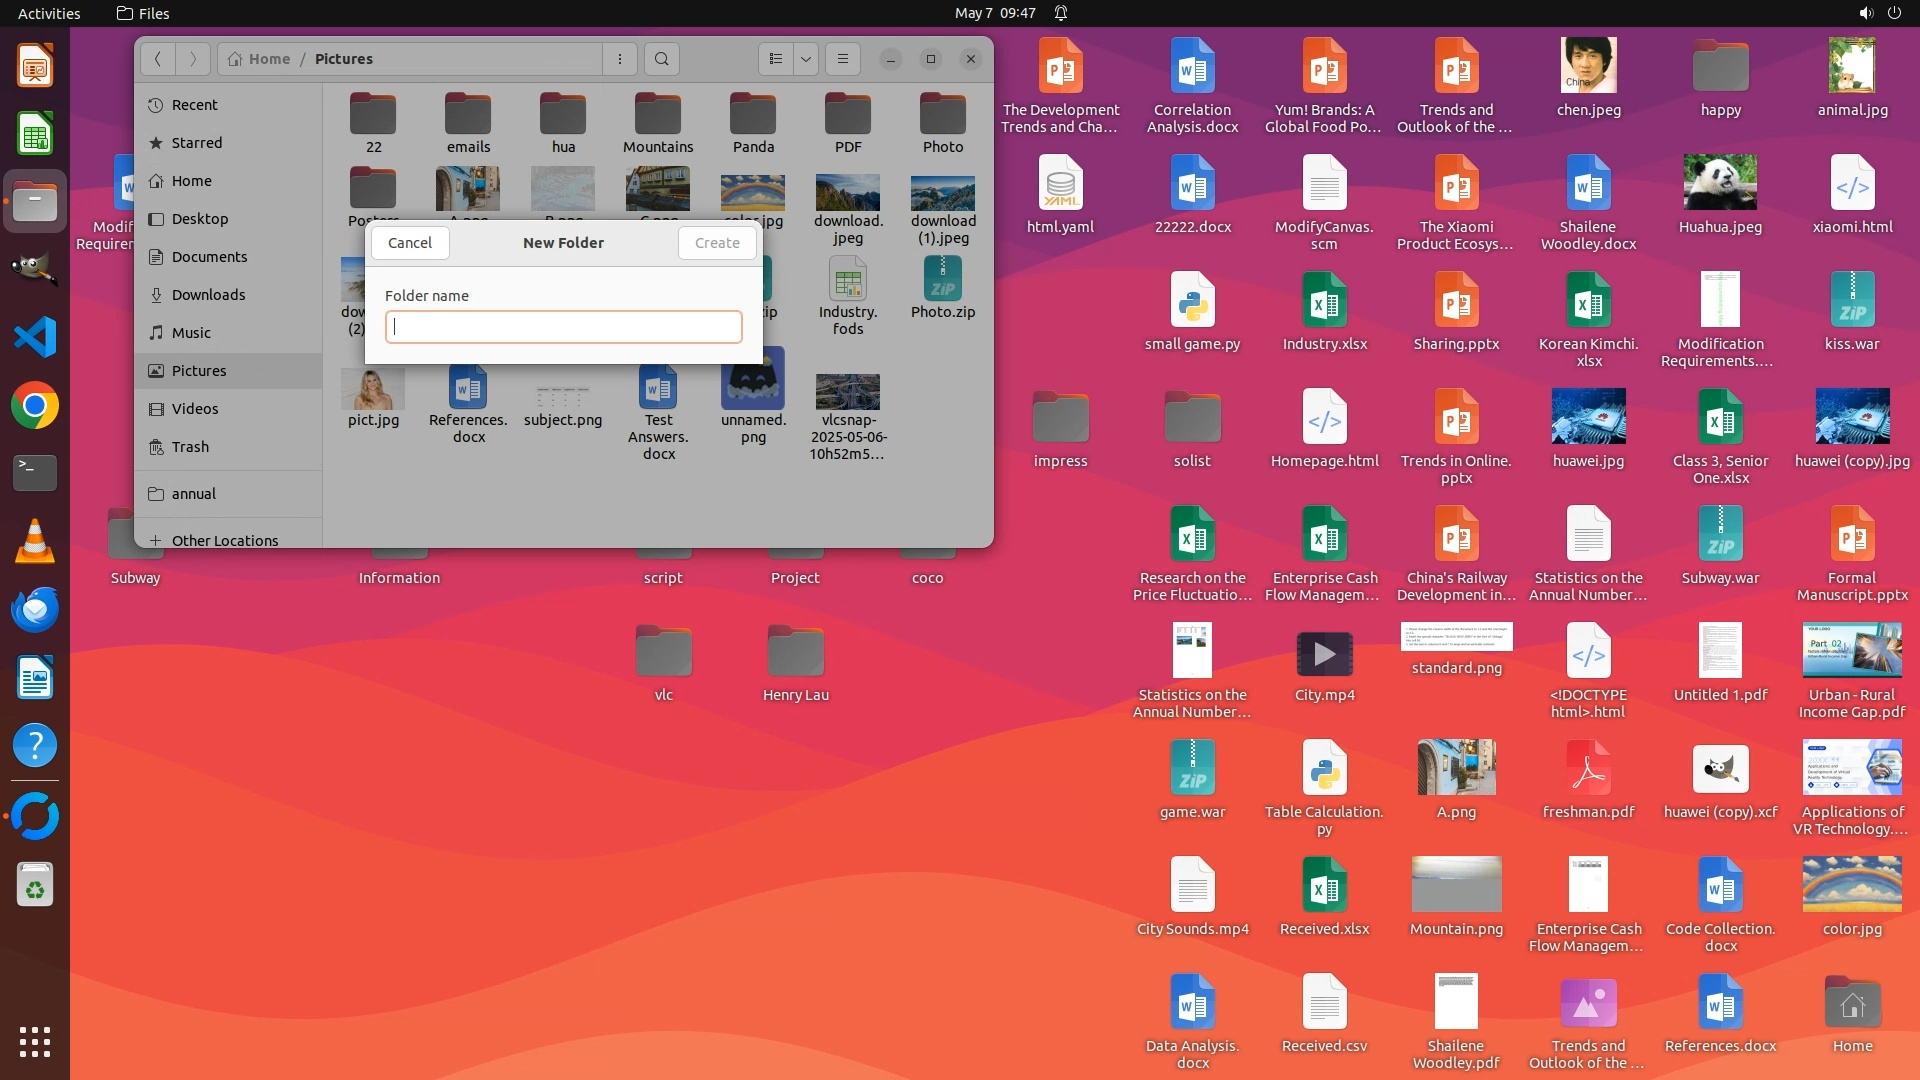Image resolution: width=1920 pixels, height=1080 pixels.
Task: Launch Google Chrome from the dock
Action: [x=35, y=406]
